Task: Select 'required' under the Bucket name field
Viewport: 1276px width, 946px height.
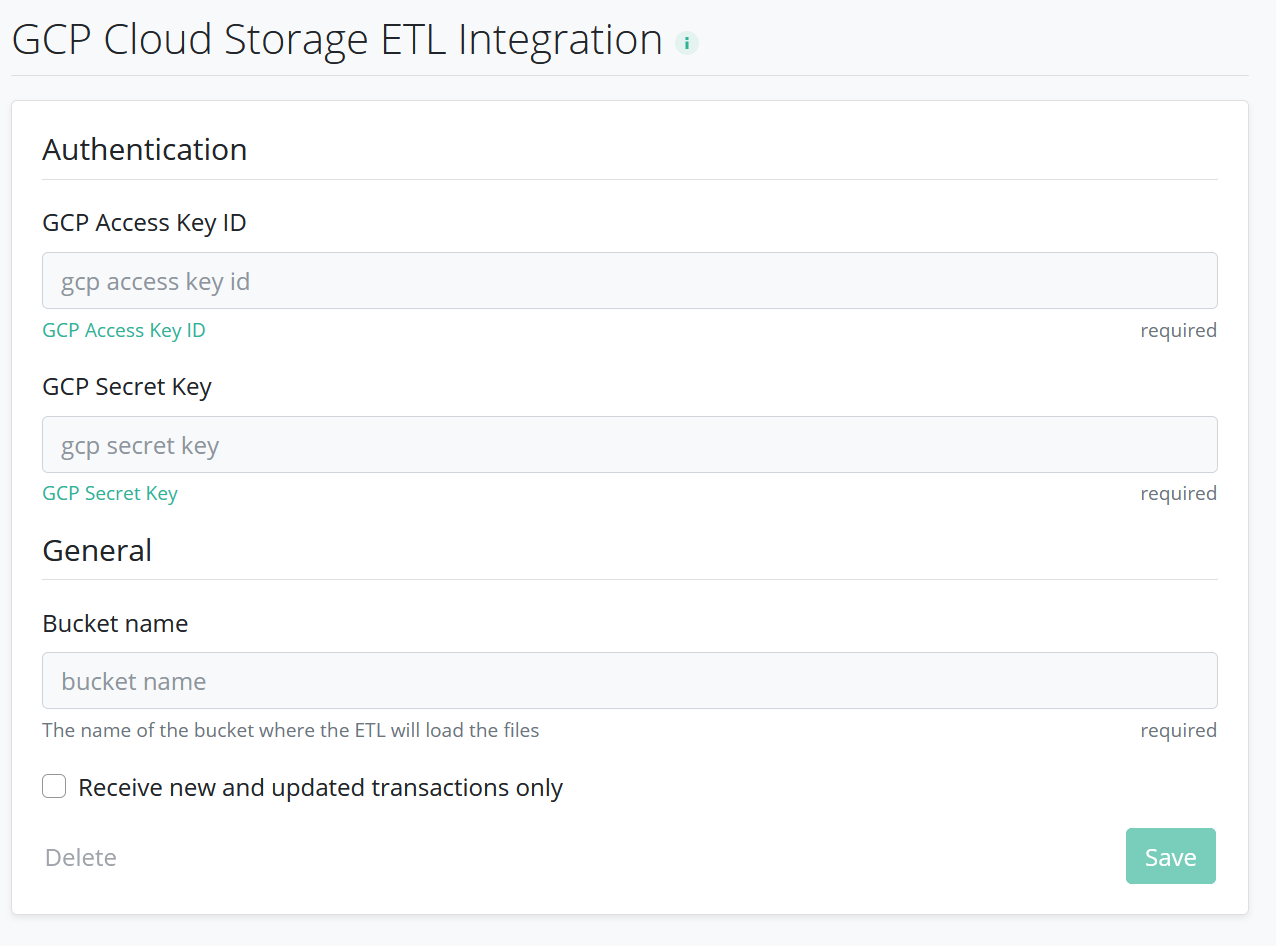Action: (1179, 731)
